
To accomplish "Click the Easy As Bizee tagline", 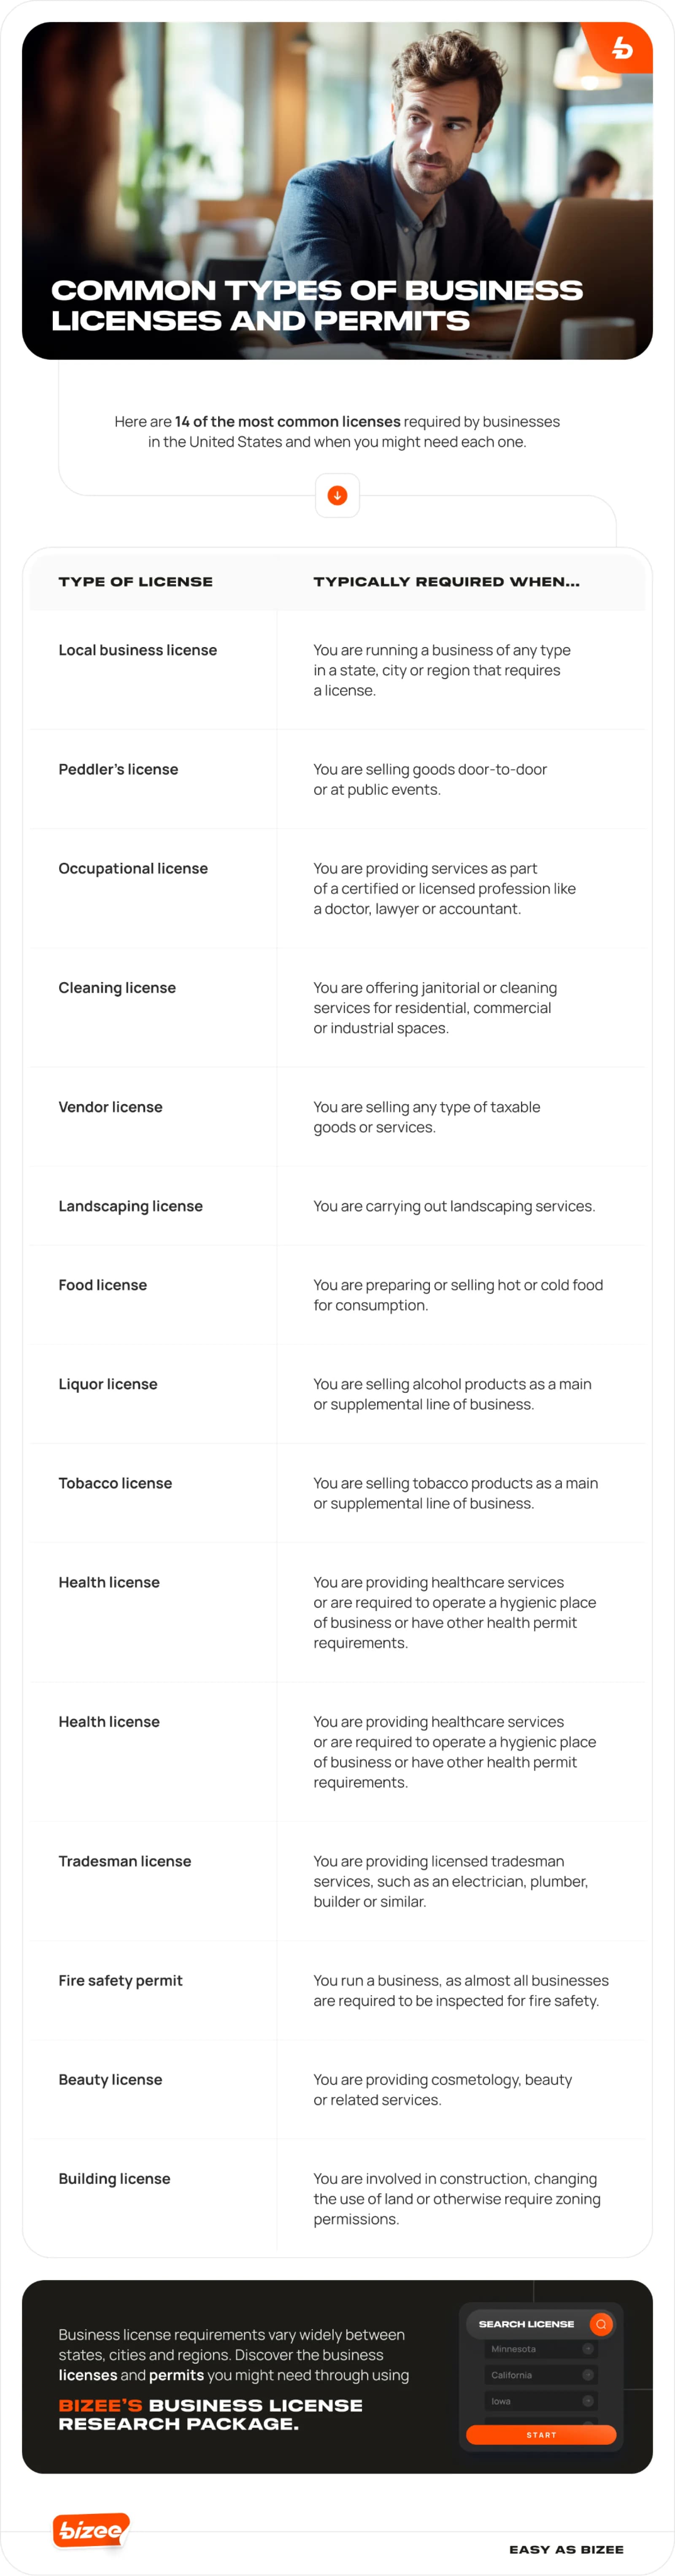I will click(566, 2549).
